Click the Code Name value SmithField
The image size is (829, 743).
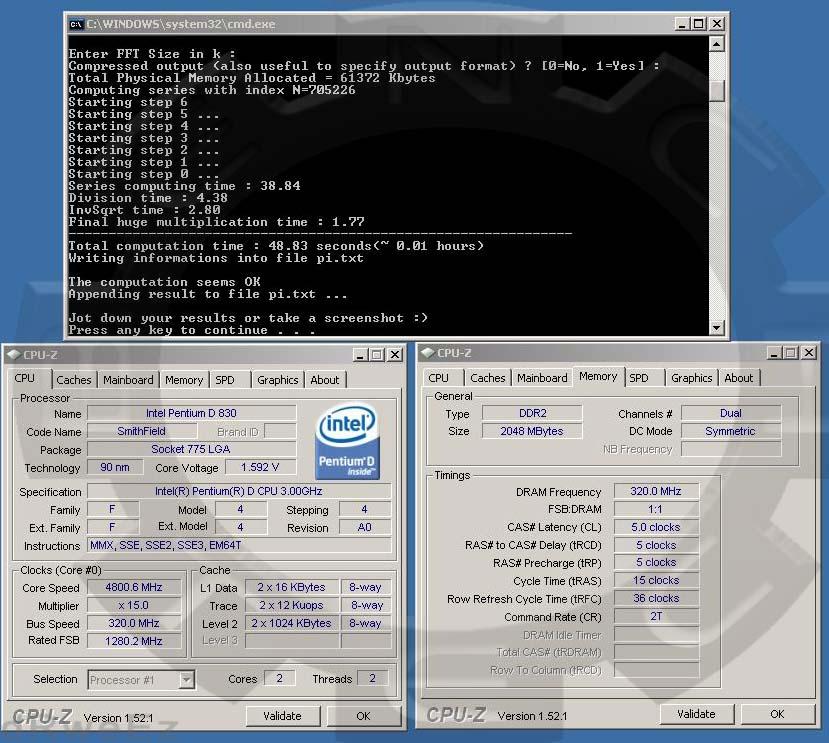141,431
